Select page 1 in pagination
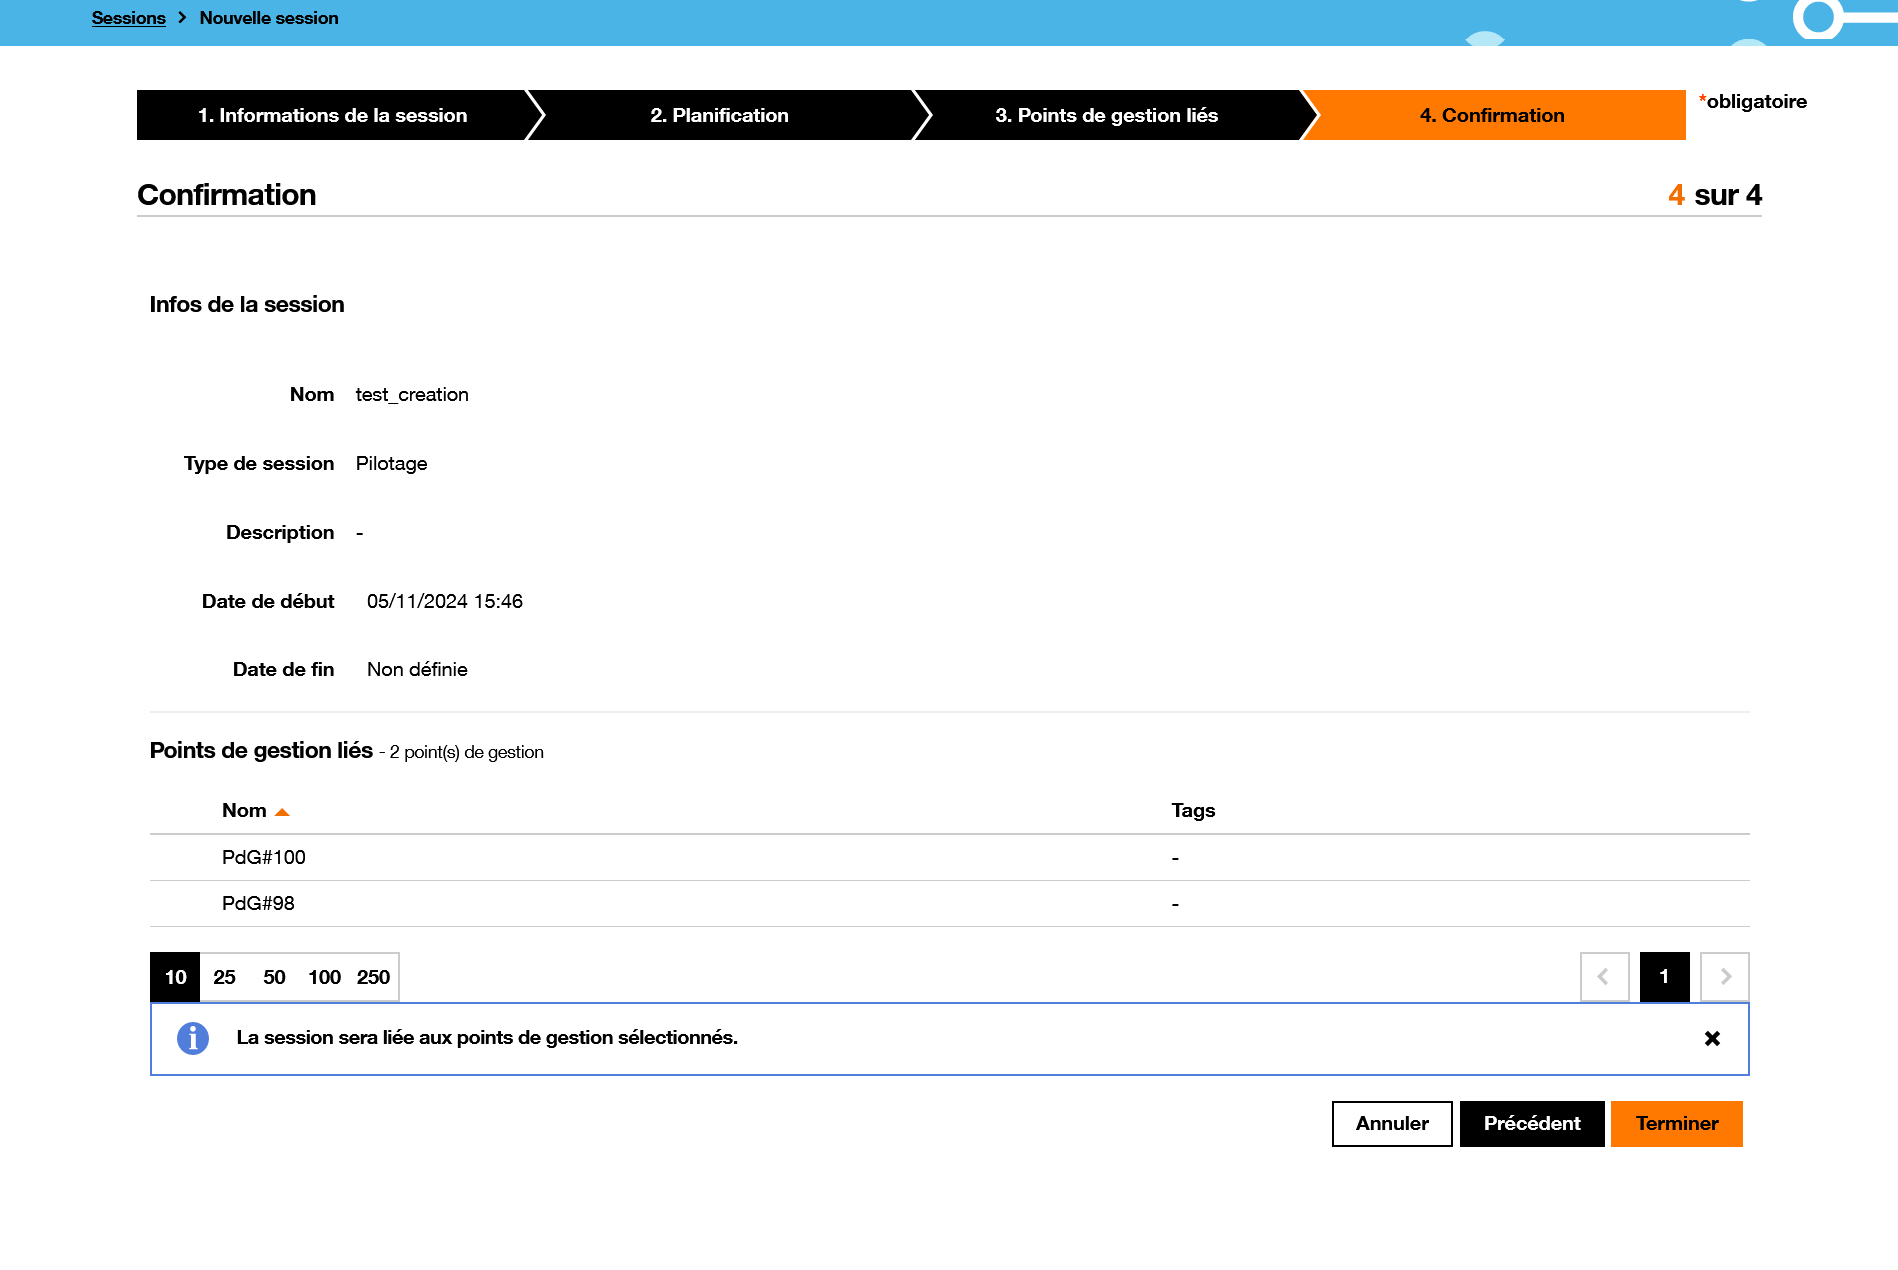 [x=1664, y=977]
